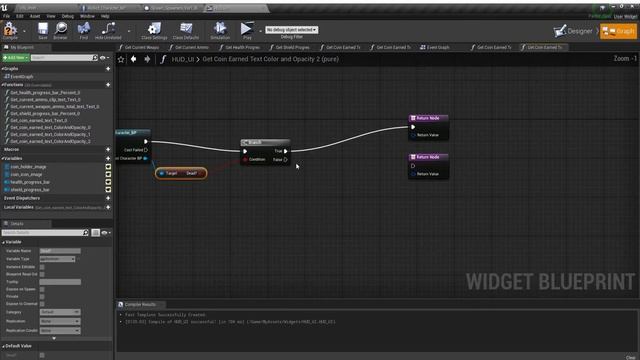640x360 pixels.
Task: Open the Debug menu
Action: click(x=68, y=16)
